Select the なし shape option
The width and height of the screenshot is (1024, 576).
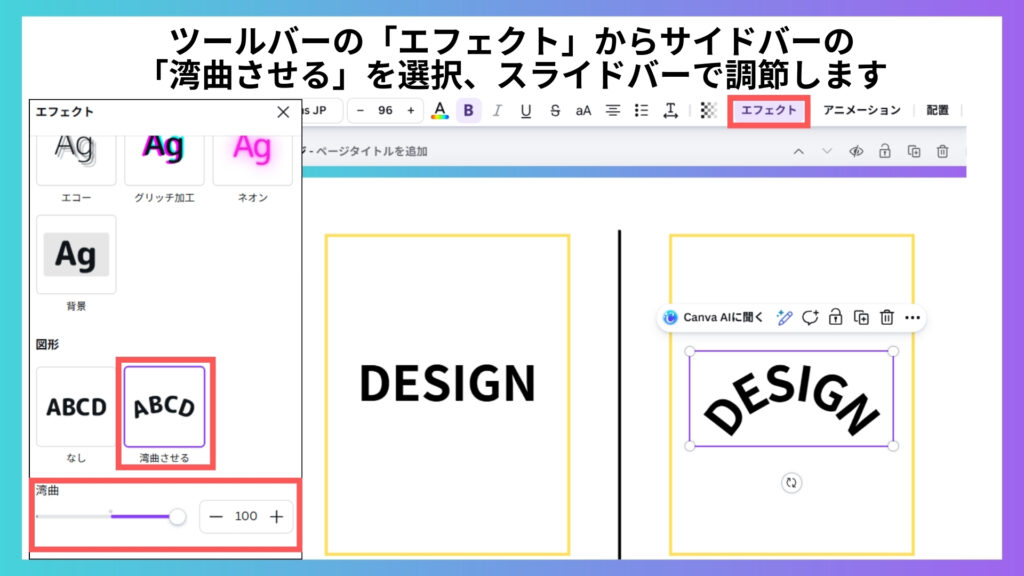[76, 407]
